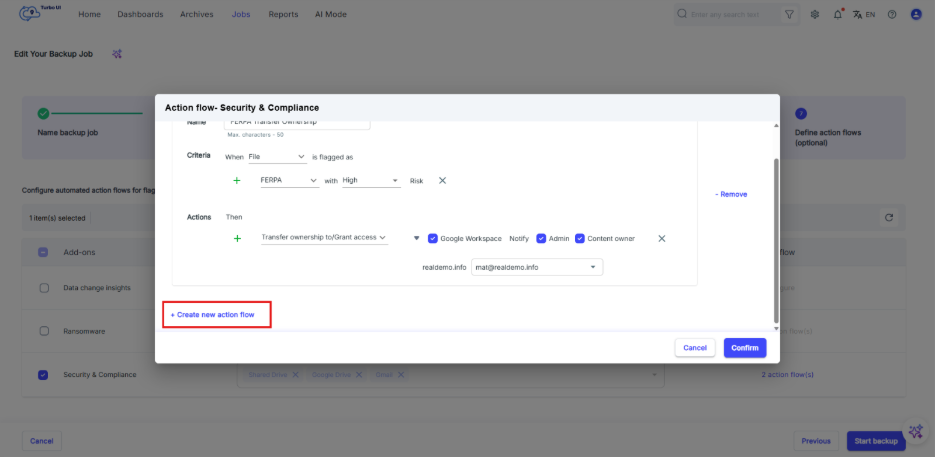This screenshot has width=936, height=457.
Task: Open the user profile avatar
Action: pos(915,15)
